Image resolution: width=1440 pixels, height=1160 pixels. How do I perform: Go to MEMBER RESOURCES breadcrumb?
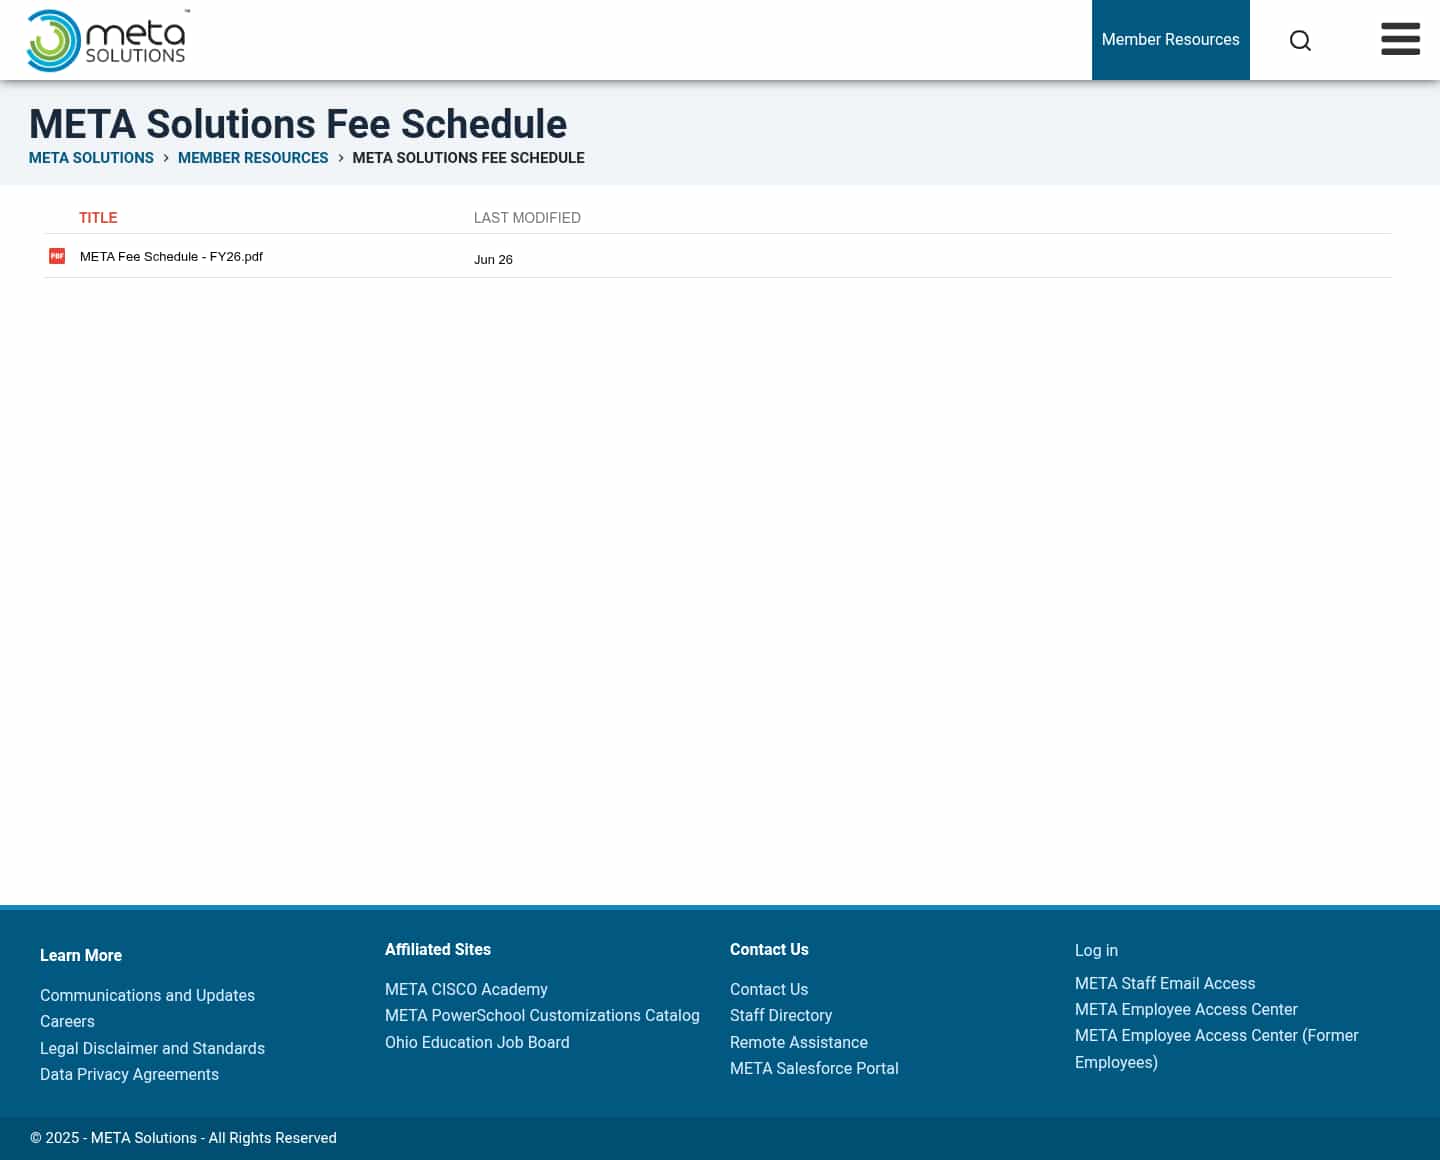click(x=253, y=158)
